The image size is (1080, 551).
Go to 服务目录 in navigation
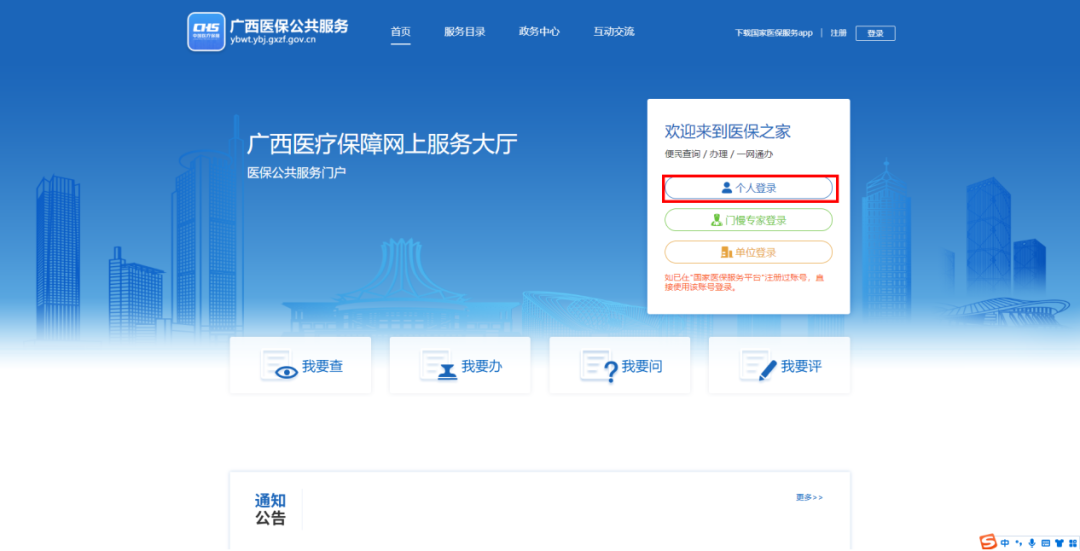[465, 32]
